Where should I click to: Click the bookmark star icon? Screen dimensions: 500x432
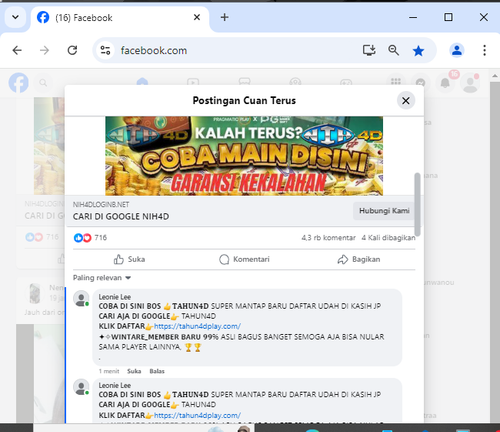click(x=418, y=51)
